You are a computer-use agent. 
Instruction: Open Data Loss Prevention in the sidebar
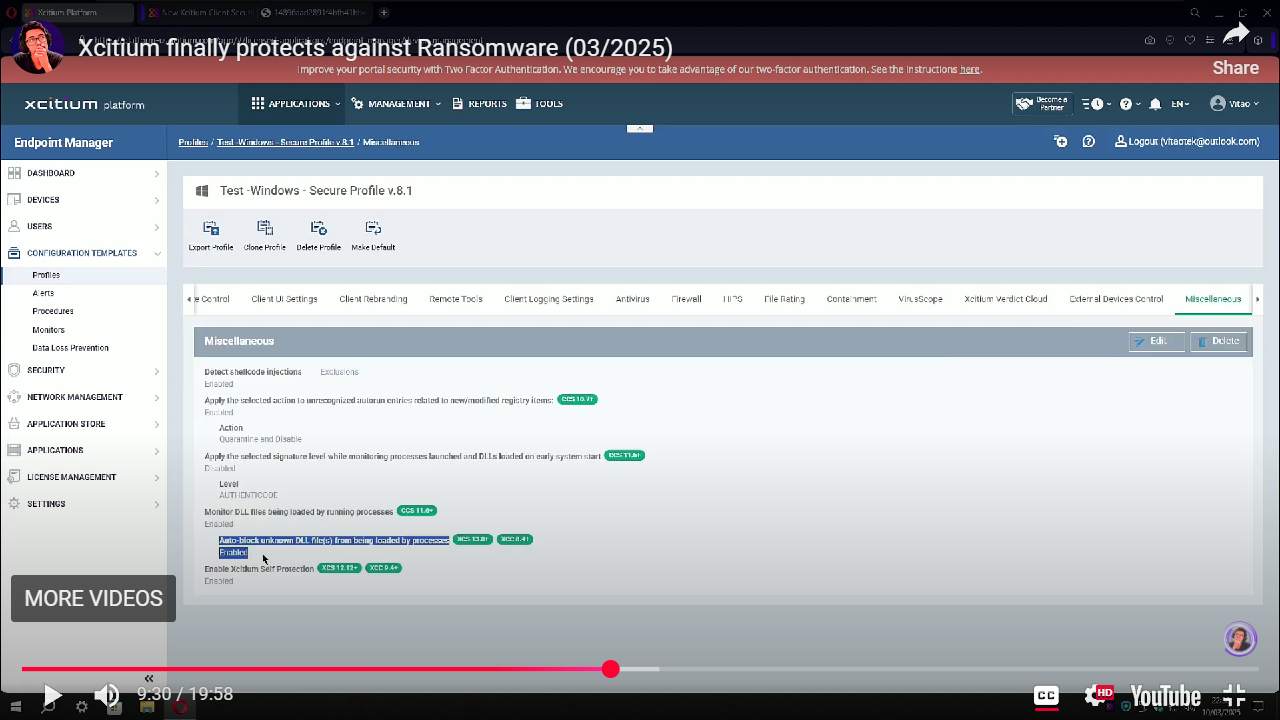(70, 348)
